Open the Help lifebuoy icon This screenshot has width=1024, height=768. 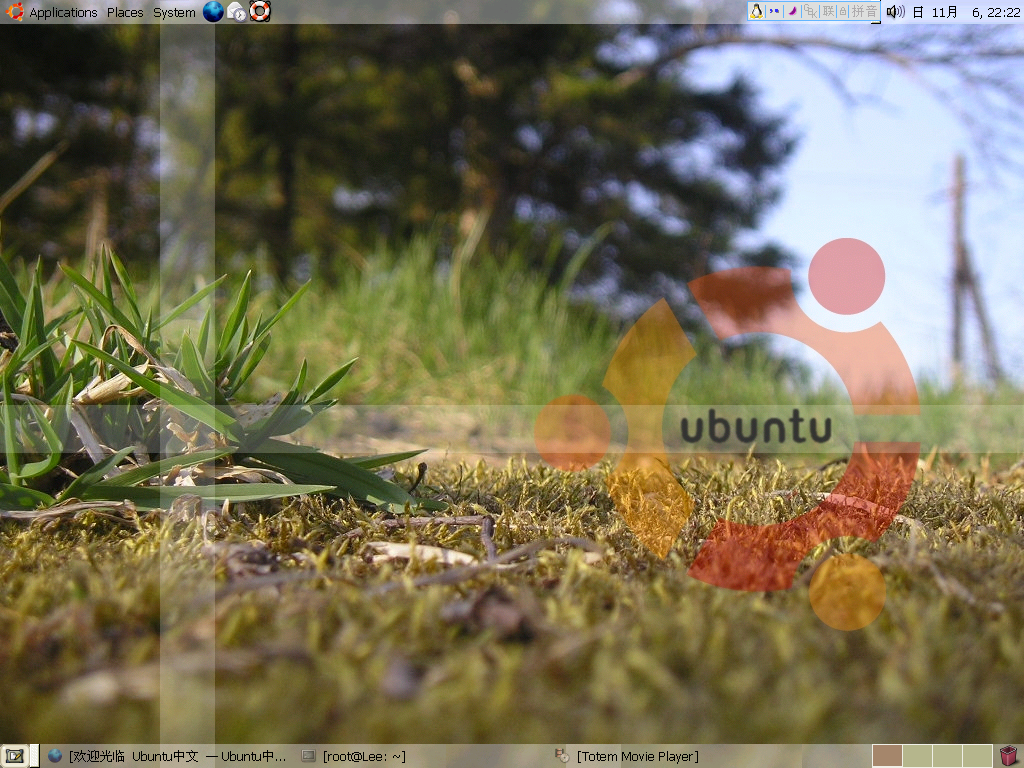click(x=260, y=12)
